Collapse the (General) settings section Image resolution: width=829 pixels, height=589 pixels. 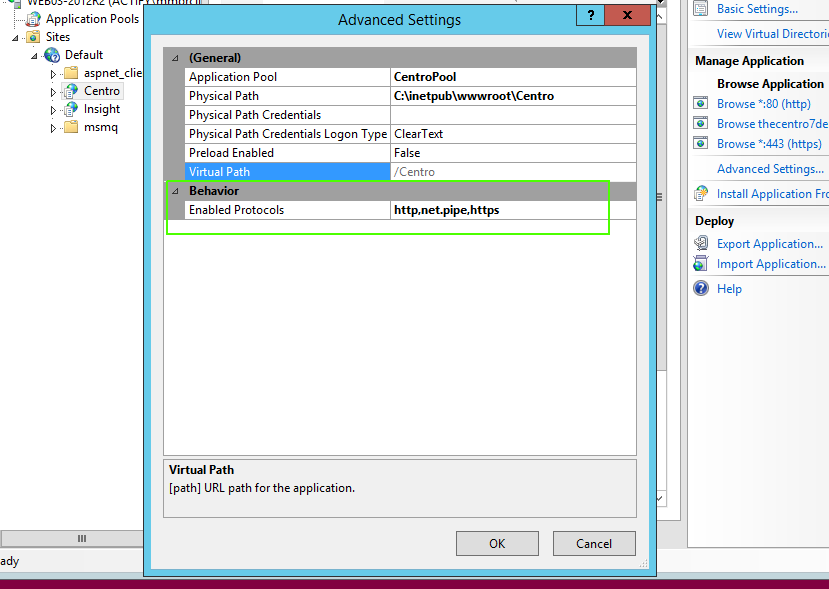175,58
